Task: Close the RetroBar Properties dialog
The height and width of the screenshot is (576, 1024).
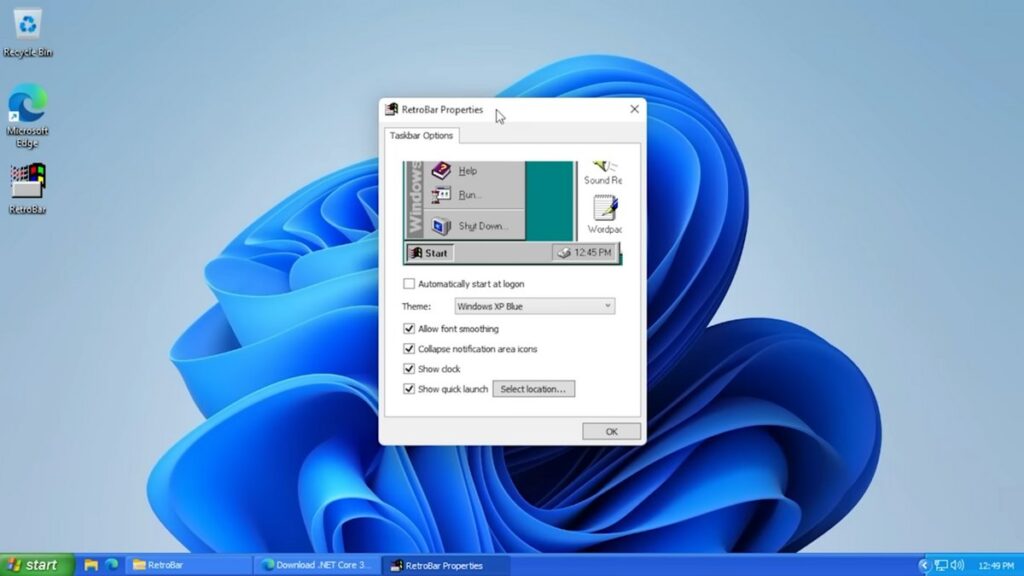Action: [634, 109]
